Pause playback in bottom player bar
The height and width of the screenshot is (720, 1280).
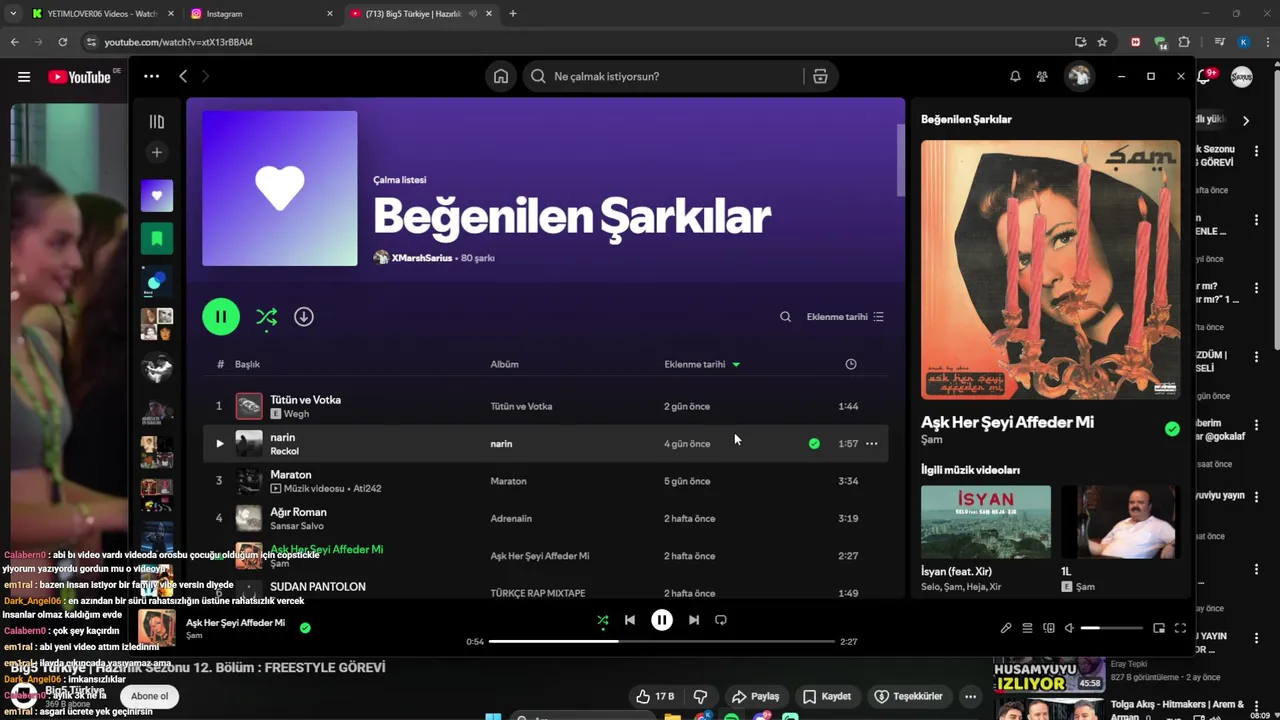(x=662, y=620)
